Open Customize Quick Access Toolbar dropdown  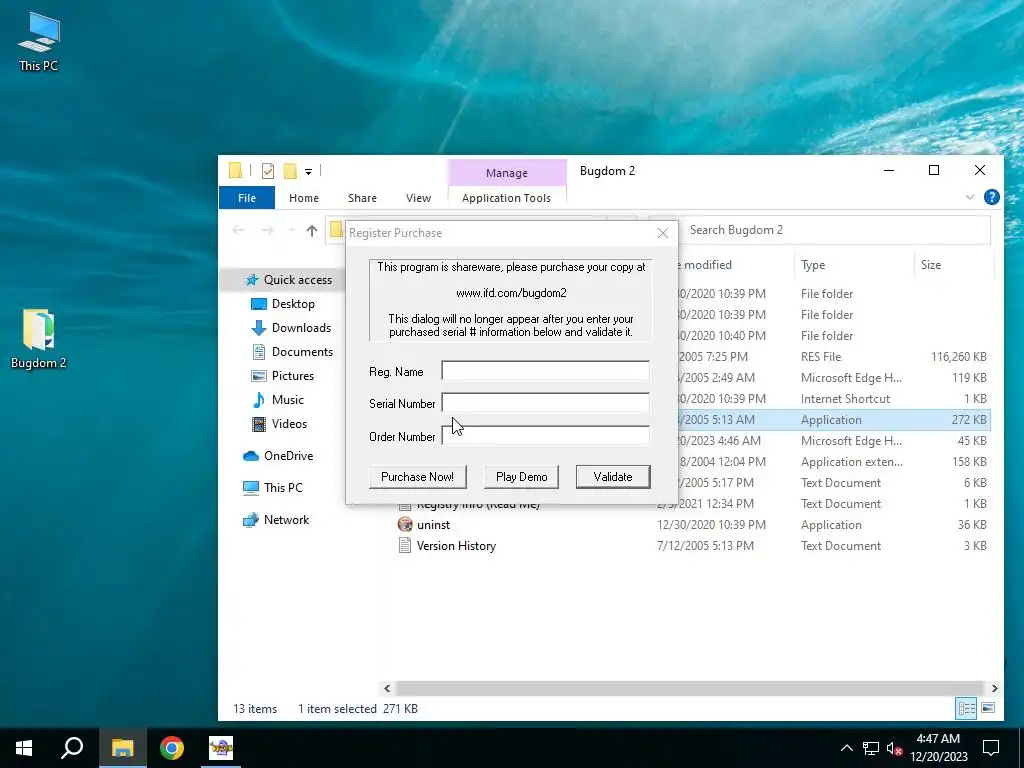coord(308,172)
